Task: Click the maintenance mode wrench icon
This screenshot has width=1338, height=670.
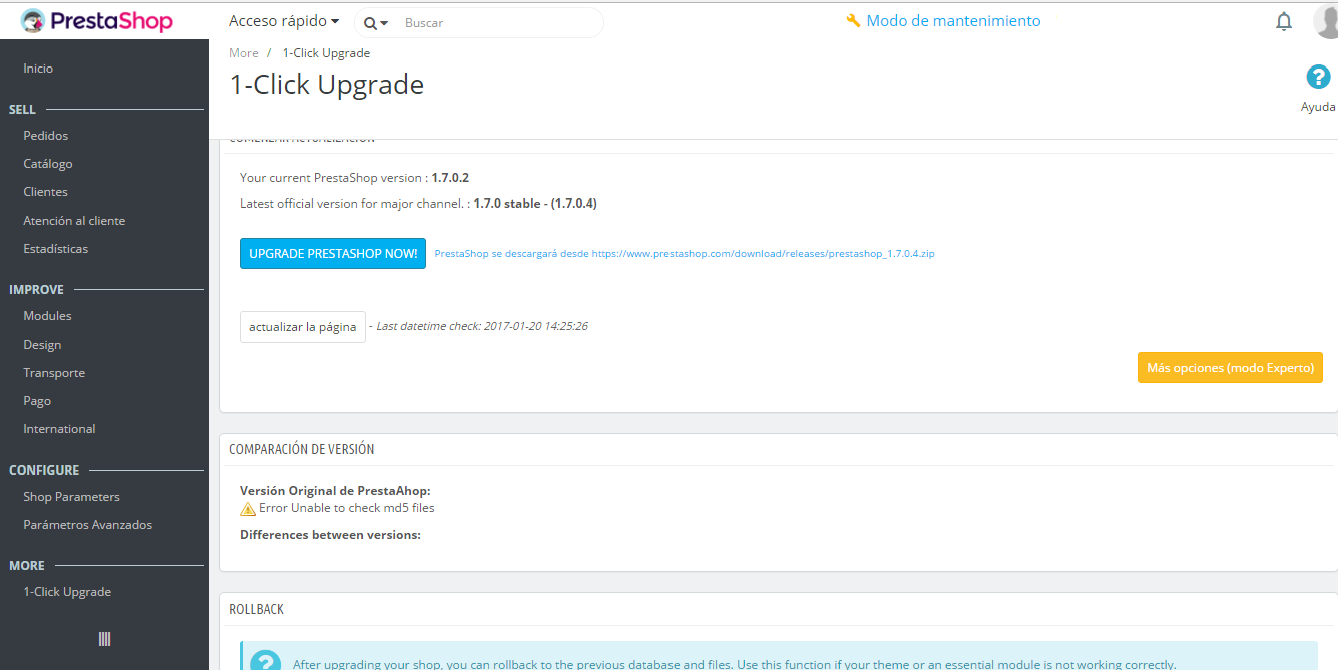Action: tap(853, 21)
